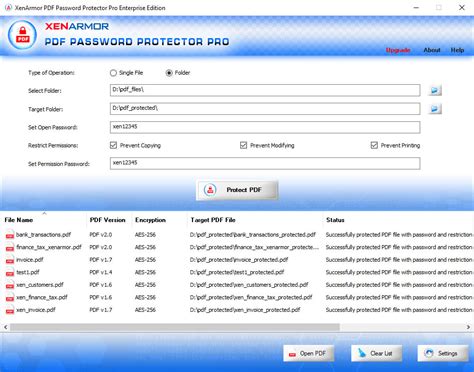474x372 pixels.
Task: Close the XenArmor window
Action: pyautogui.click(x=462, y=8)
